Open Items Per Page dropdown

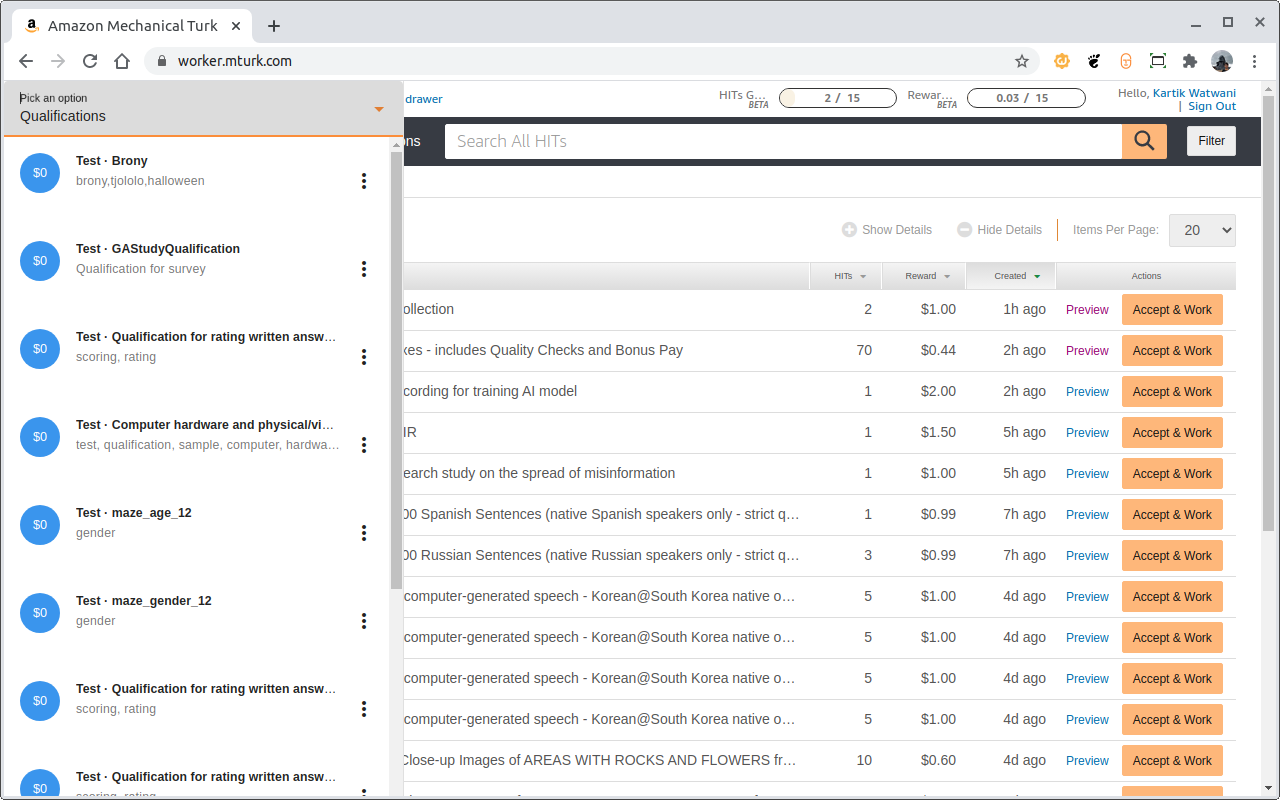[x=1202, y=230]
